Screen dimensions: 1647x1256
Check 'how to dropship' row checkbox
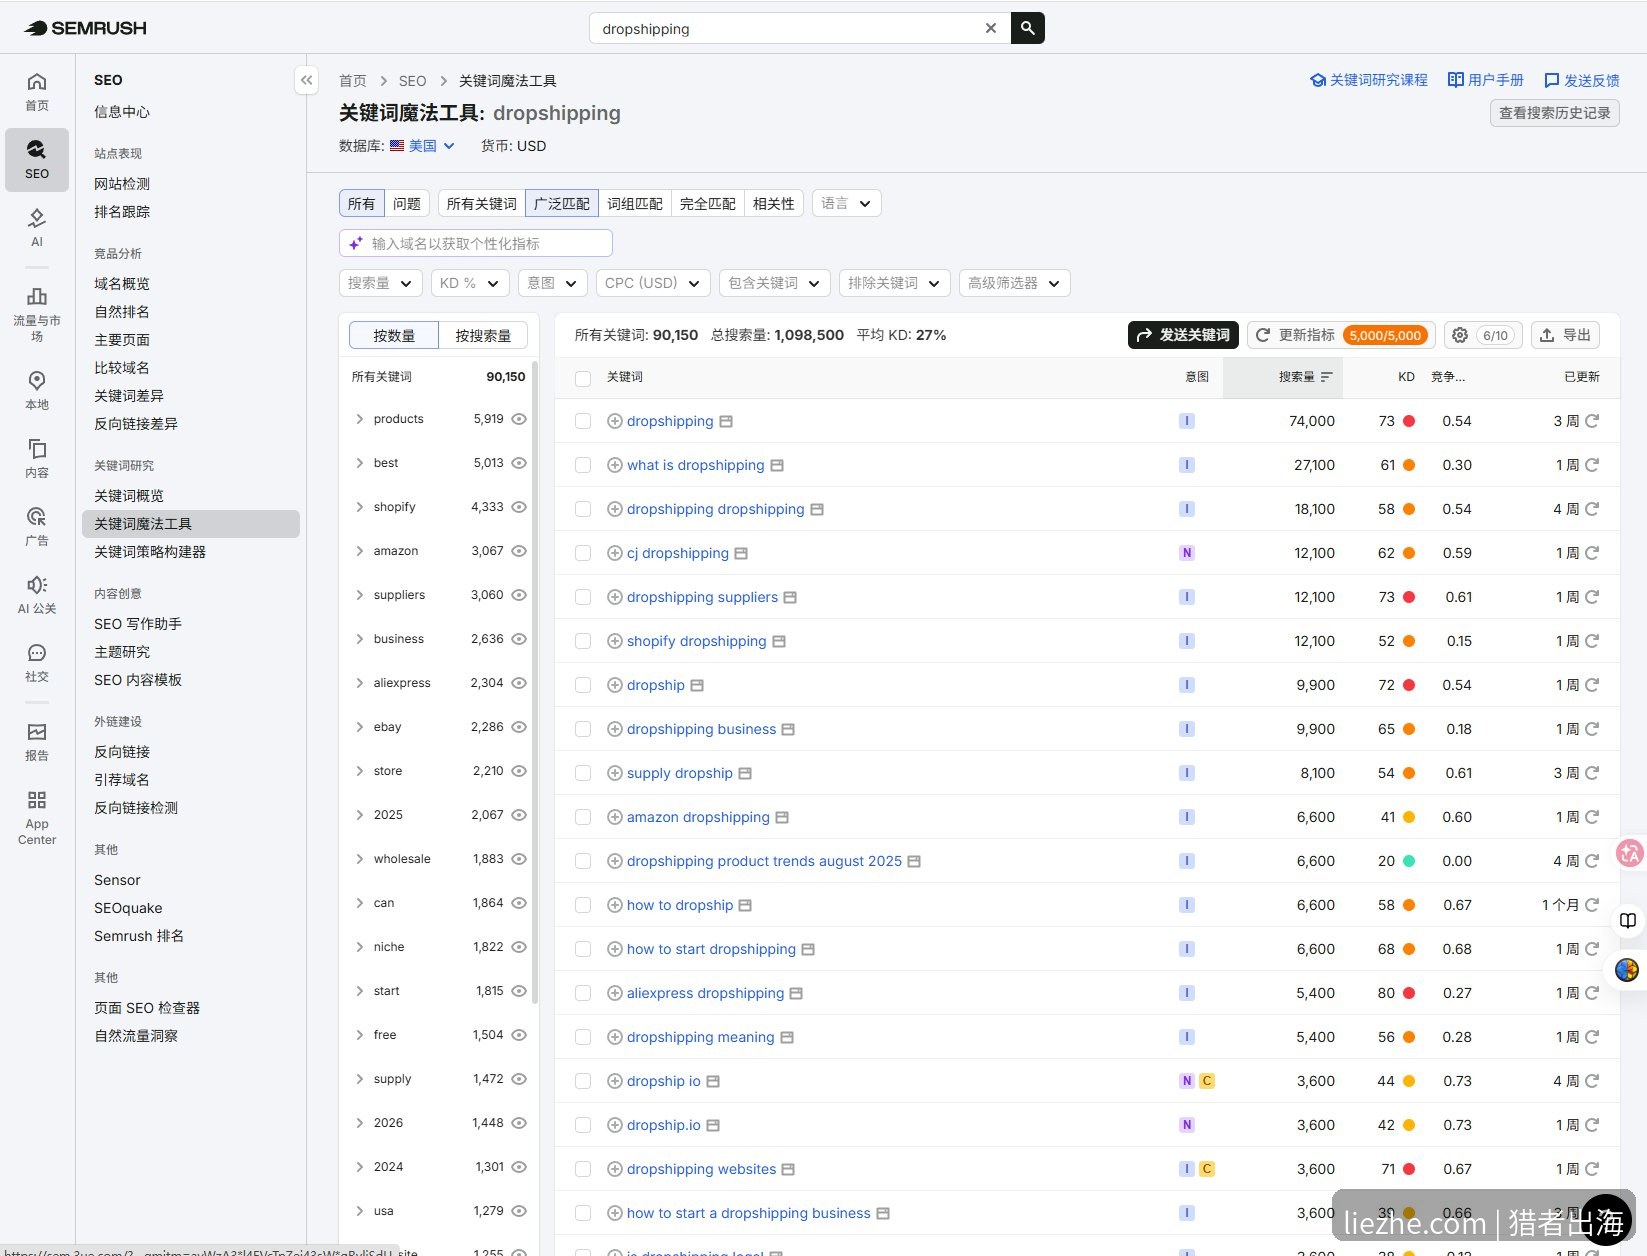point(583,905)
